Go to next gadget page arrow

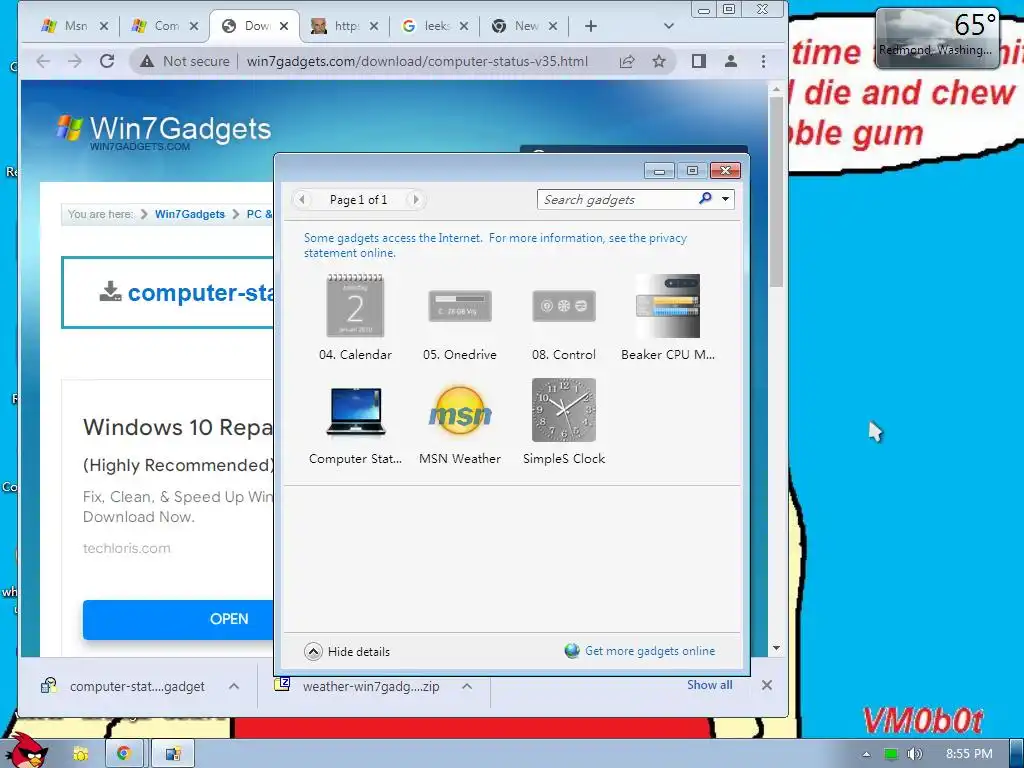pyautogui.click(x=415, y=199)
